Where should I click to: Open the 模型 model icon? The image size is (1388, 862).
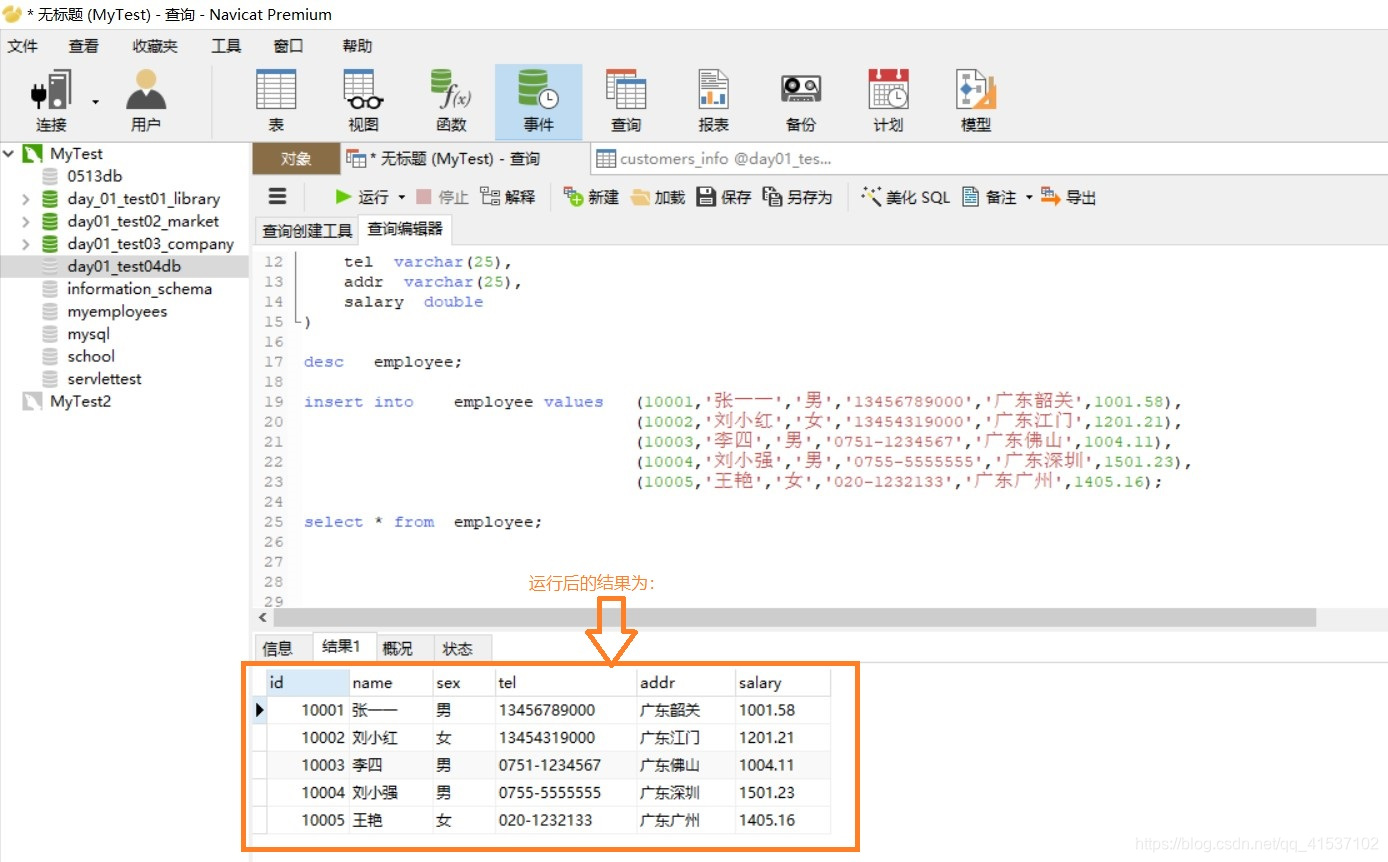976,101
